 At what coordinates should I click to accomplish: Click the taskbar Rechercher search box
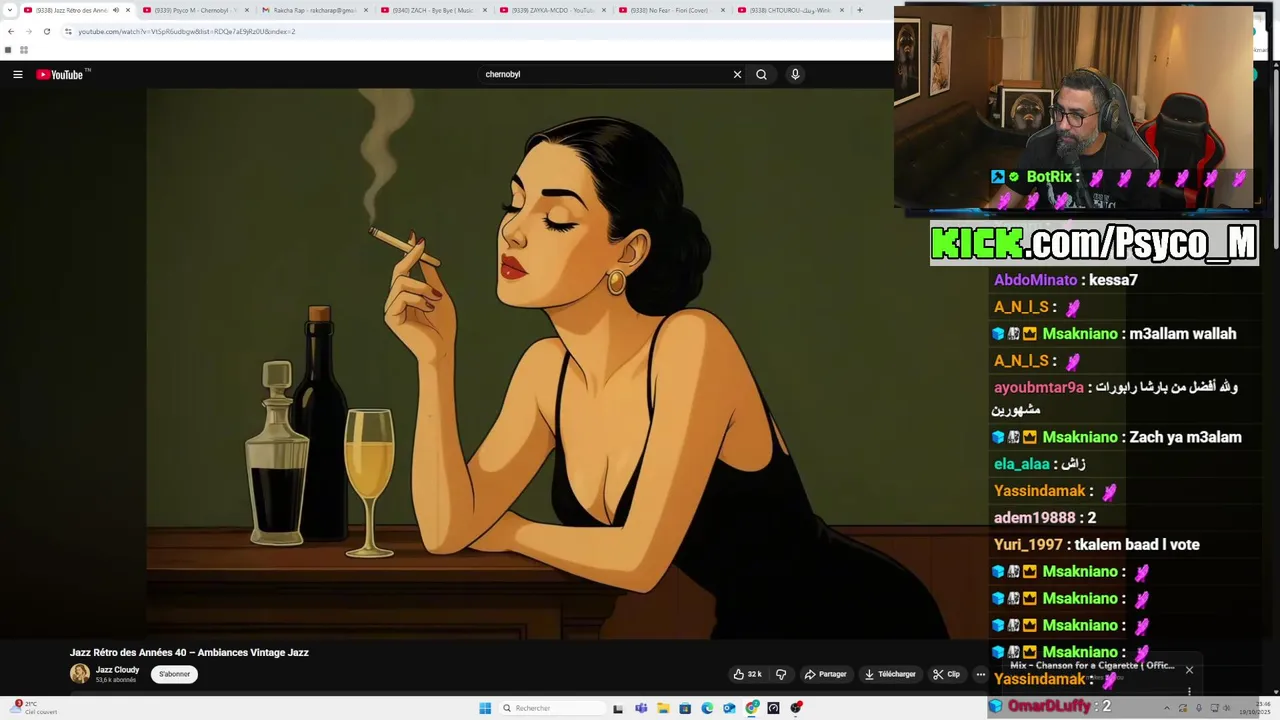(552, 708)
